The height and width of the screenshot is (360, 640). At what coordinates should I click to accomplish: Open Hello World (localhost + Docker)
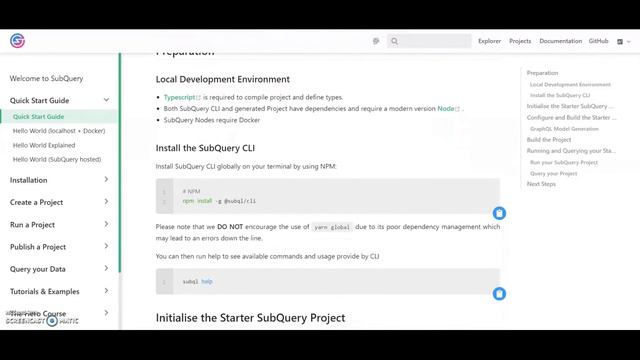[x=59, y=131]
